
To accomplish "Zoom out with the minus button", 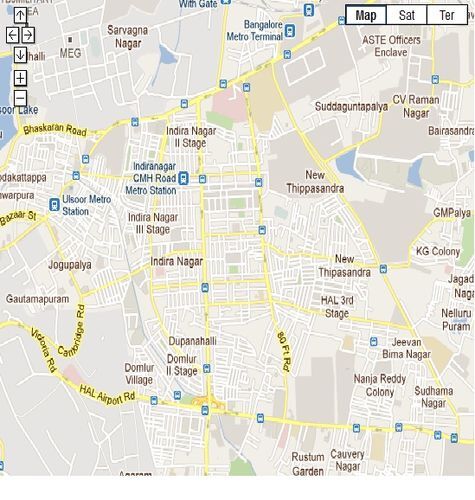I will pos(20,98).
